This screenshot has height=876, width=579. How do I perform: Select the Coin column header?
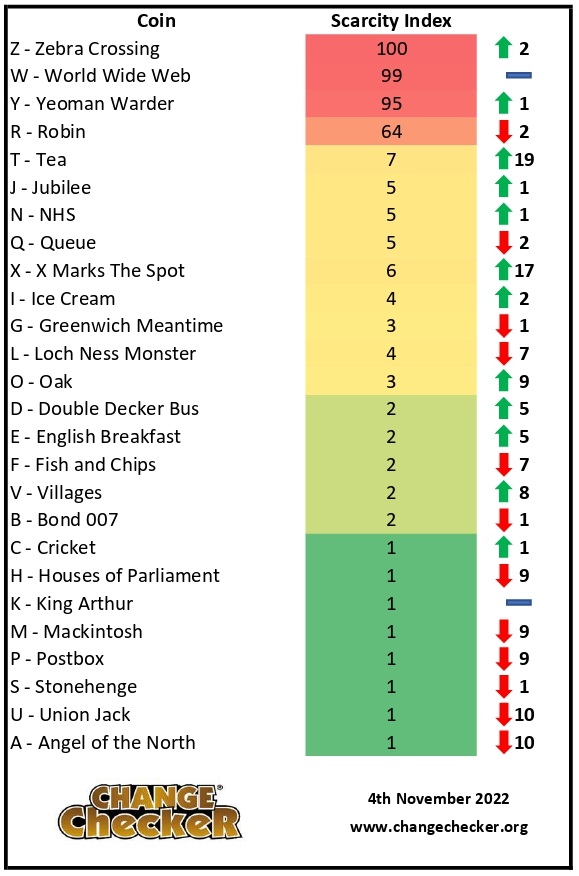pos(156,21)
